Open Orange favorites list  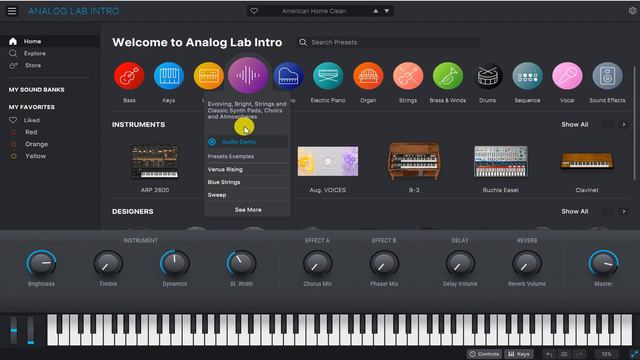[x=36, y=144]
